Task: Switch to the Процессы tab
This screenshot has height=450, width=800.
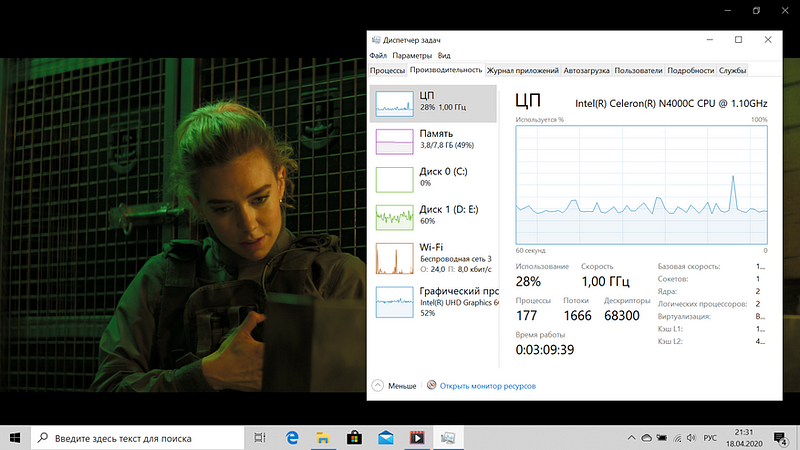Action: 387,70
